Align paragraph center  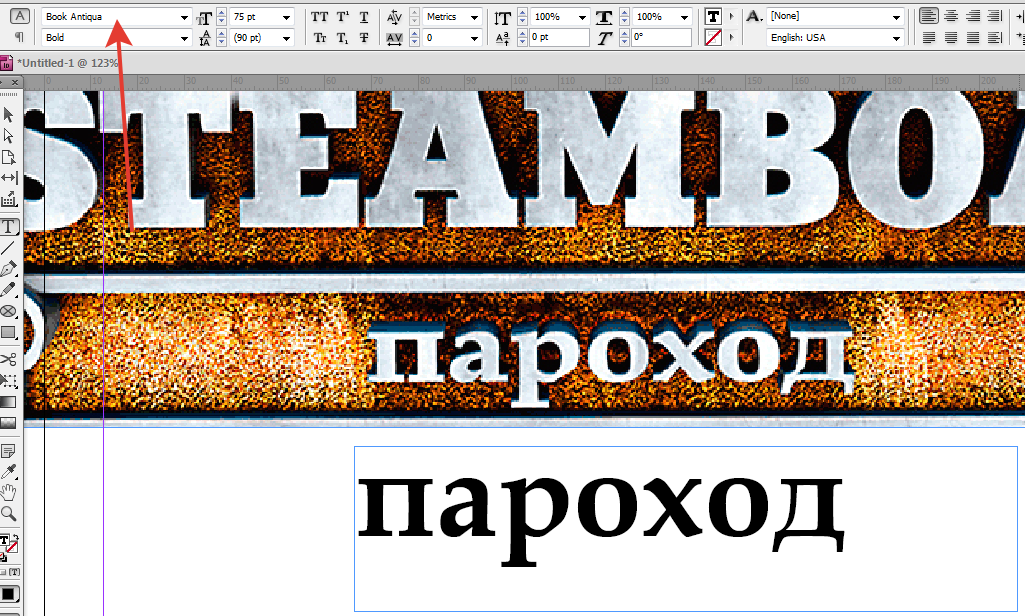tap(950, 16)
